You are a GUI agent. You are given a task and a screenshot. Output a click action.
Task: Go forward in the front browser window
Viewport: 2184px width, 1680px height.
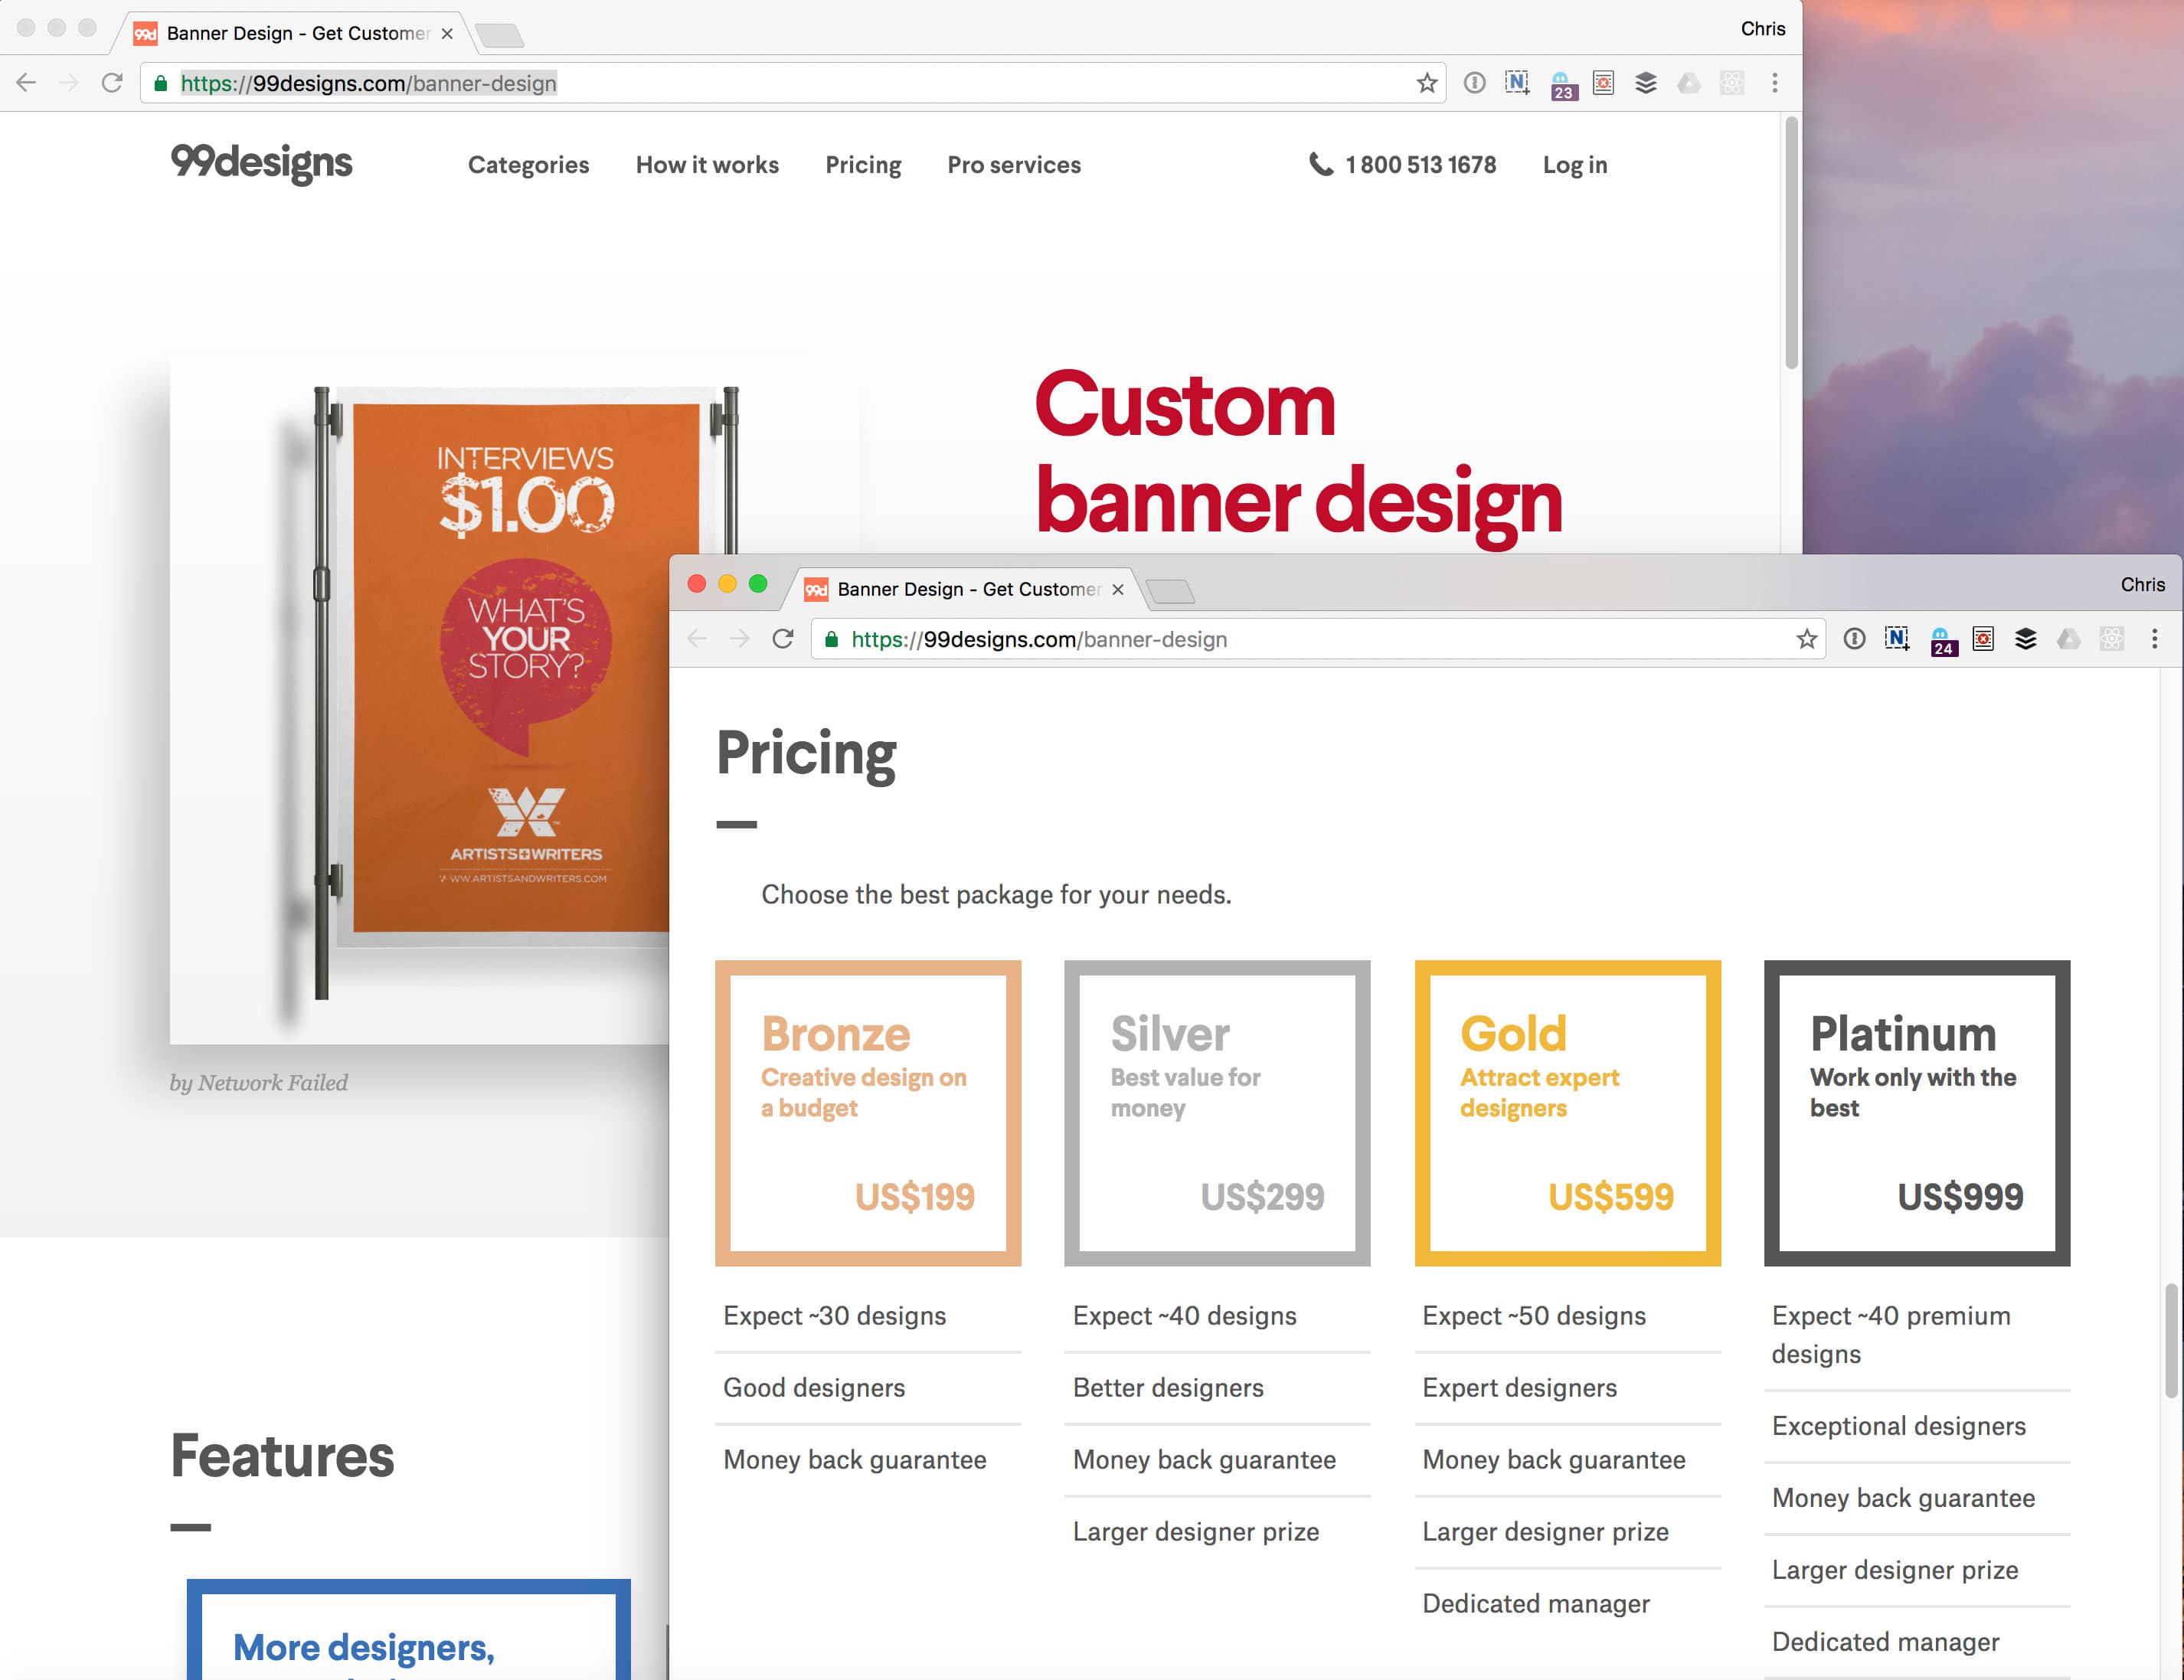pos(740,639)
